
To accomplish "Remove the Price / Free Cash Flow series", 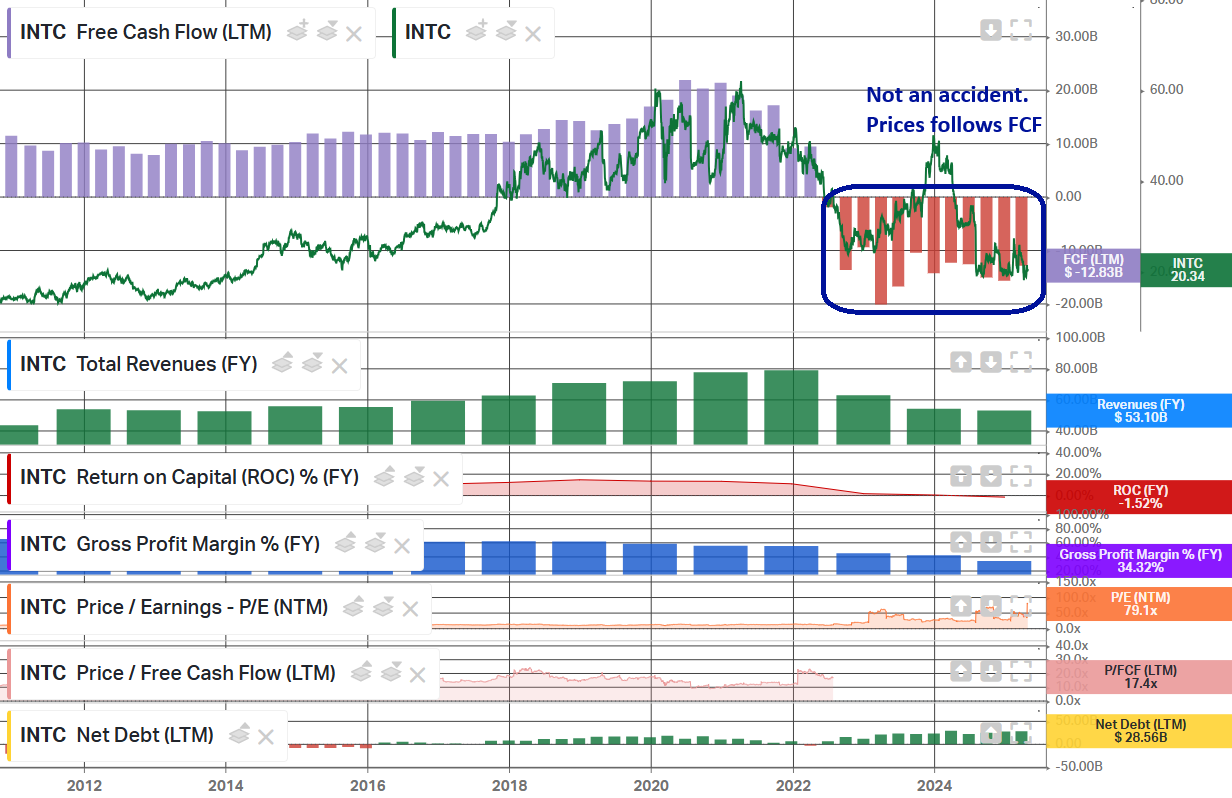I will [418, 674].
